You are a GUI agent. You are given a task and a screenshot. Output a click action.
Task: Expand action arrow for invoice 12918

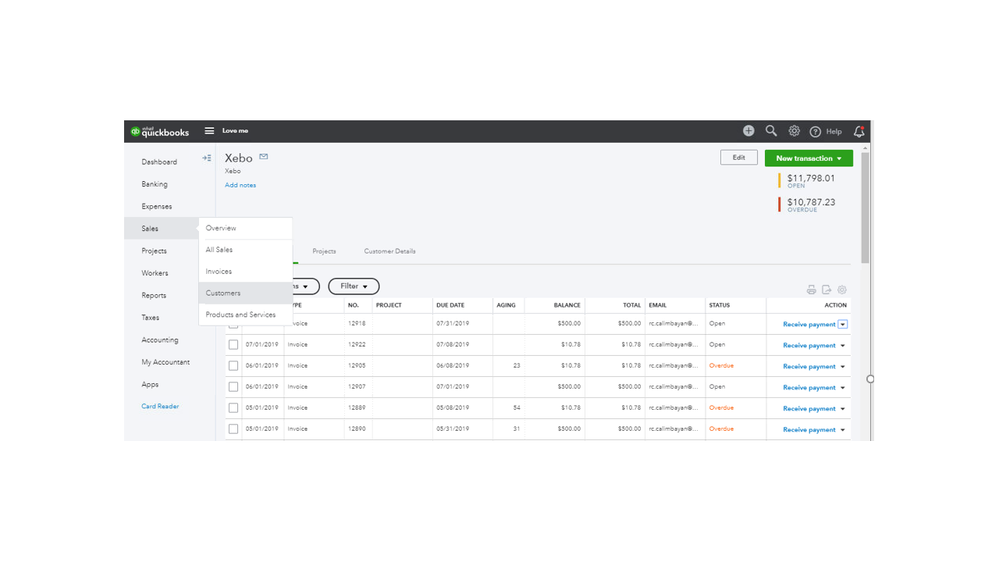[x=843, y=324]
